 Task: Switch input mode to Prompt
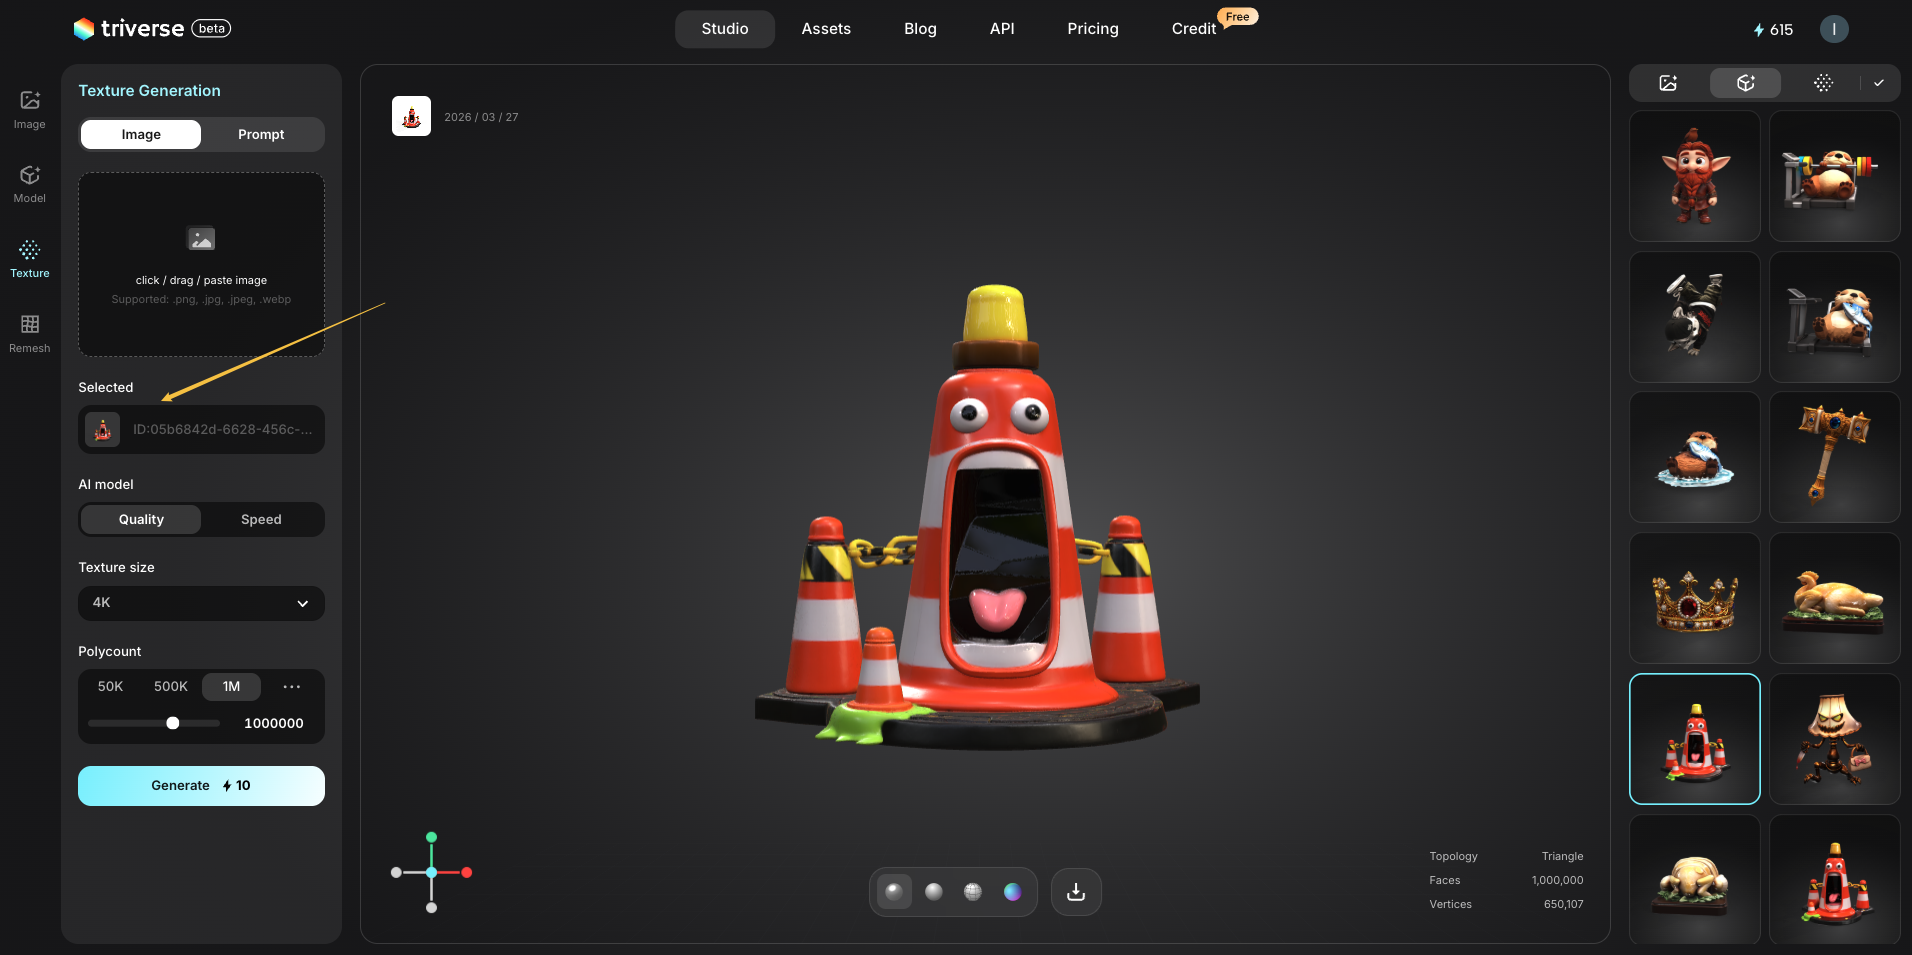click(x=261, y=134)
